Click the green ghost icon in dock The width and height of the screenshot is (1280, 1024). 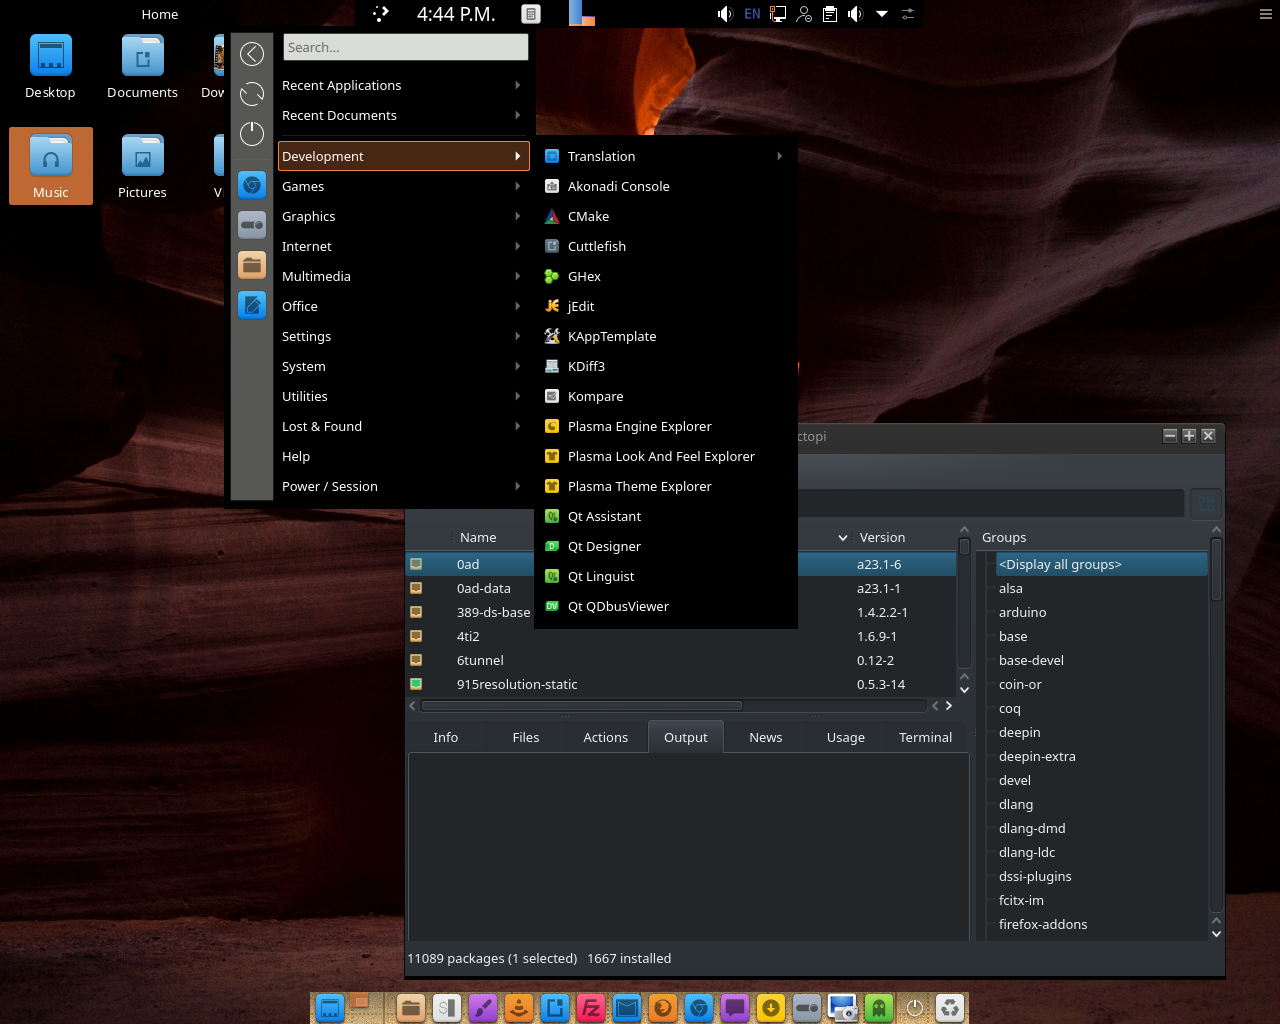(879, 1008)
